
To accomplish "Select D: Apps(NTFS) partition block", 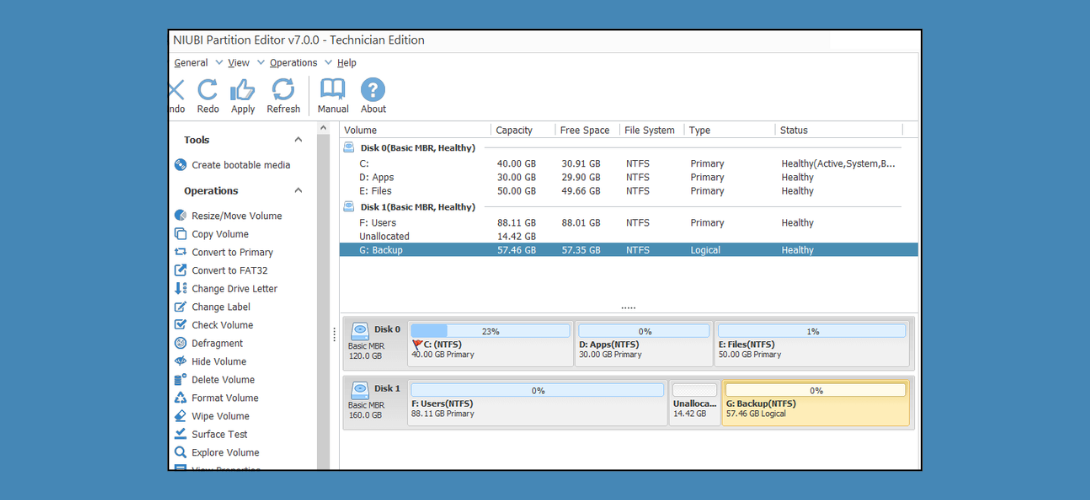I will pos(644,344).
